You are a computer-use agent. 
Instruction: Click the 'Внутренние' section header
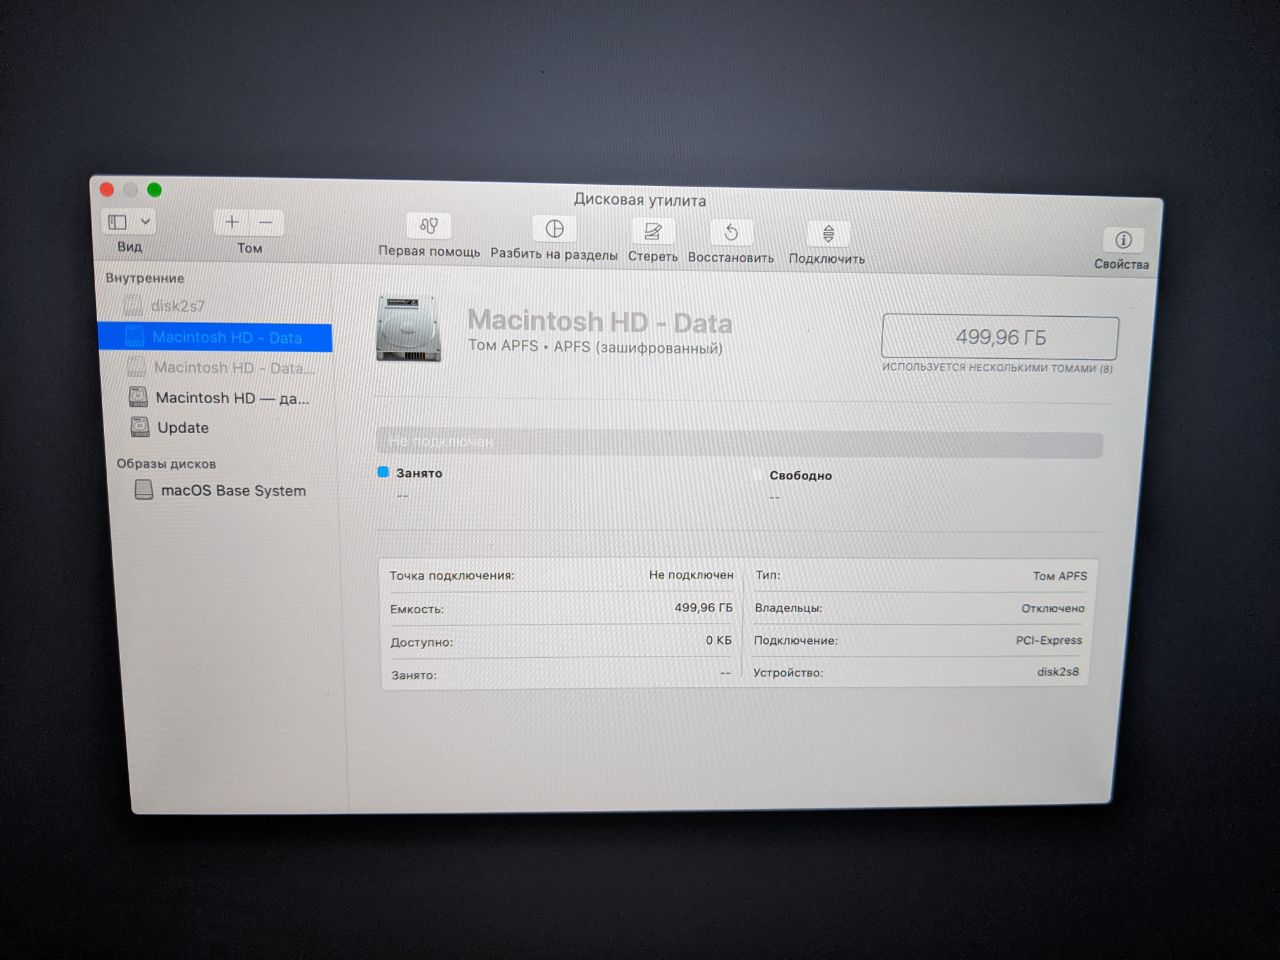[145, 278]
